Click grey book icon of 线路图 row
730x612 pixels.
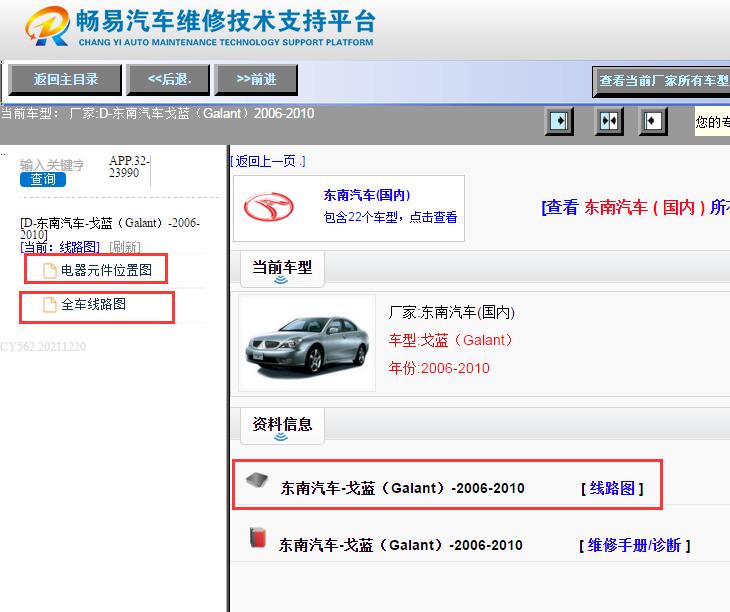(257, 479)
